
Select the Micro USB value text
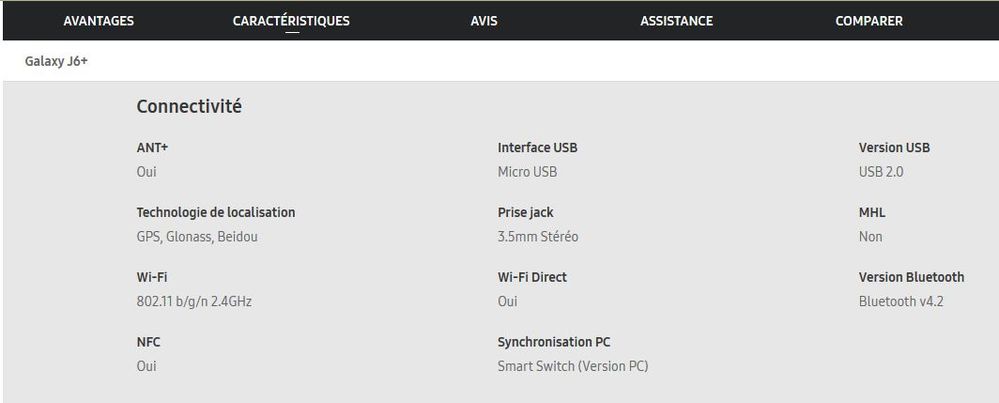pos(527,172)
